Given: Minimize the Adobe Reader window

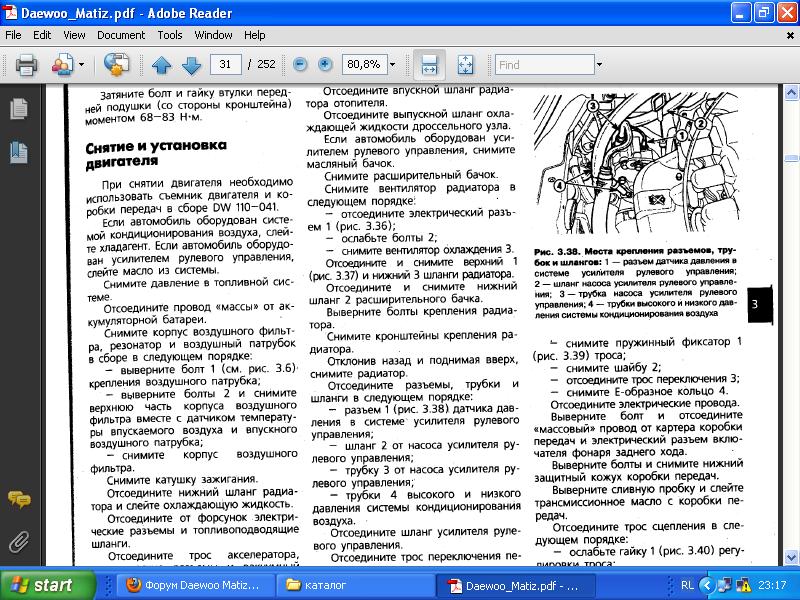Looking at the screenshot, I should point(741,13).
